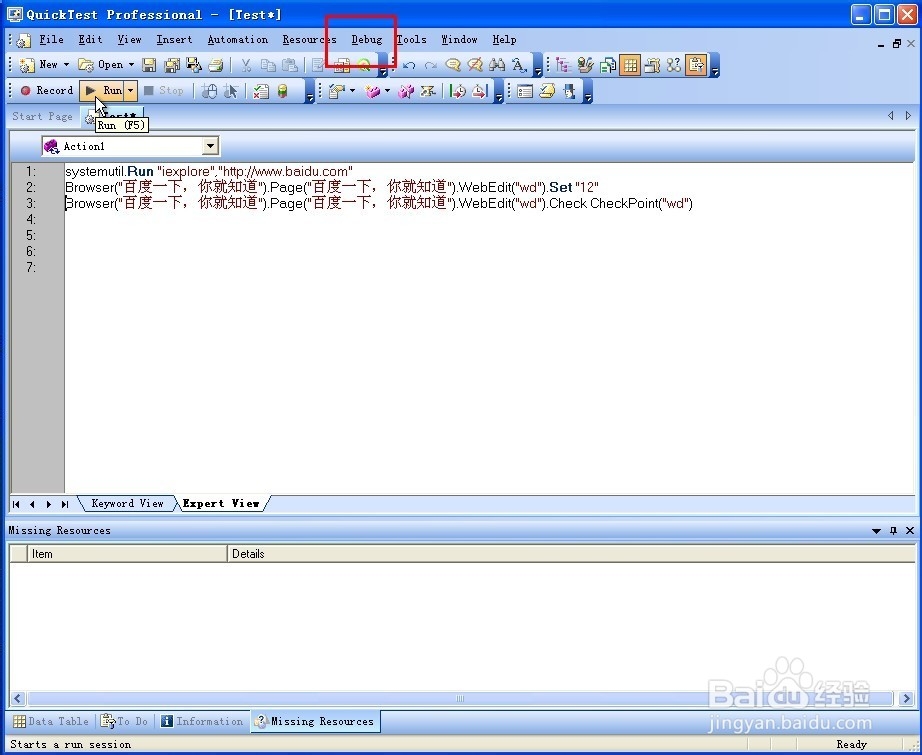Click the scroll with checkmark toolbar icon
The width and height of the screenshot is (922, 755).
coord(547,91)
